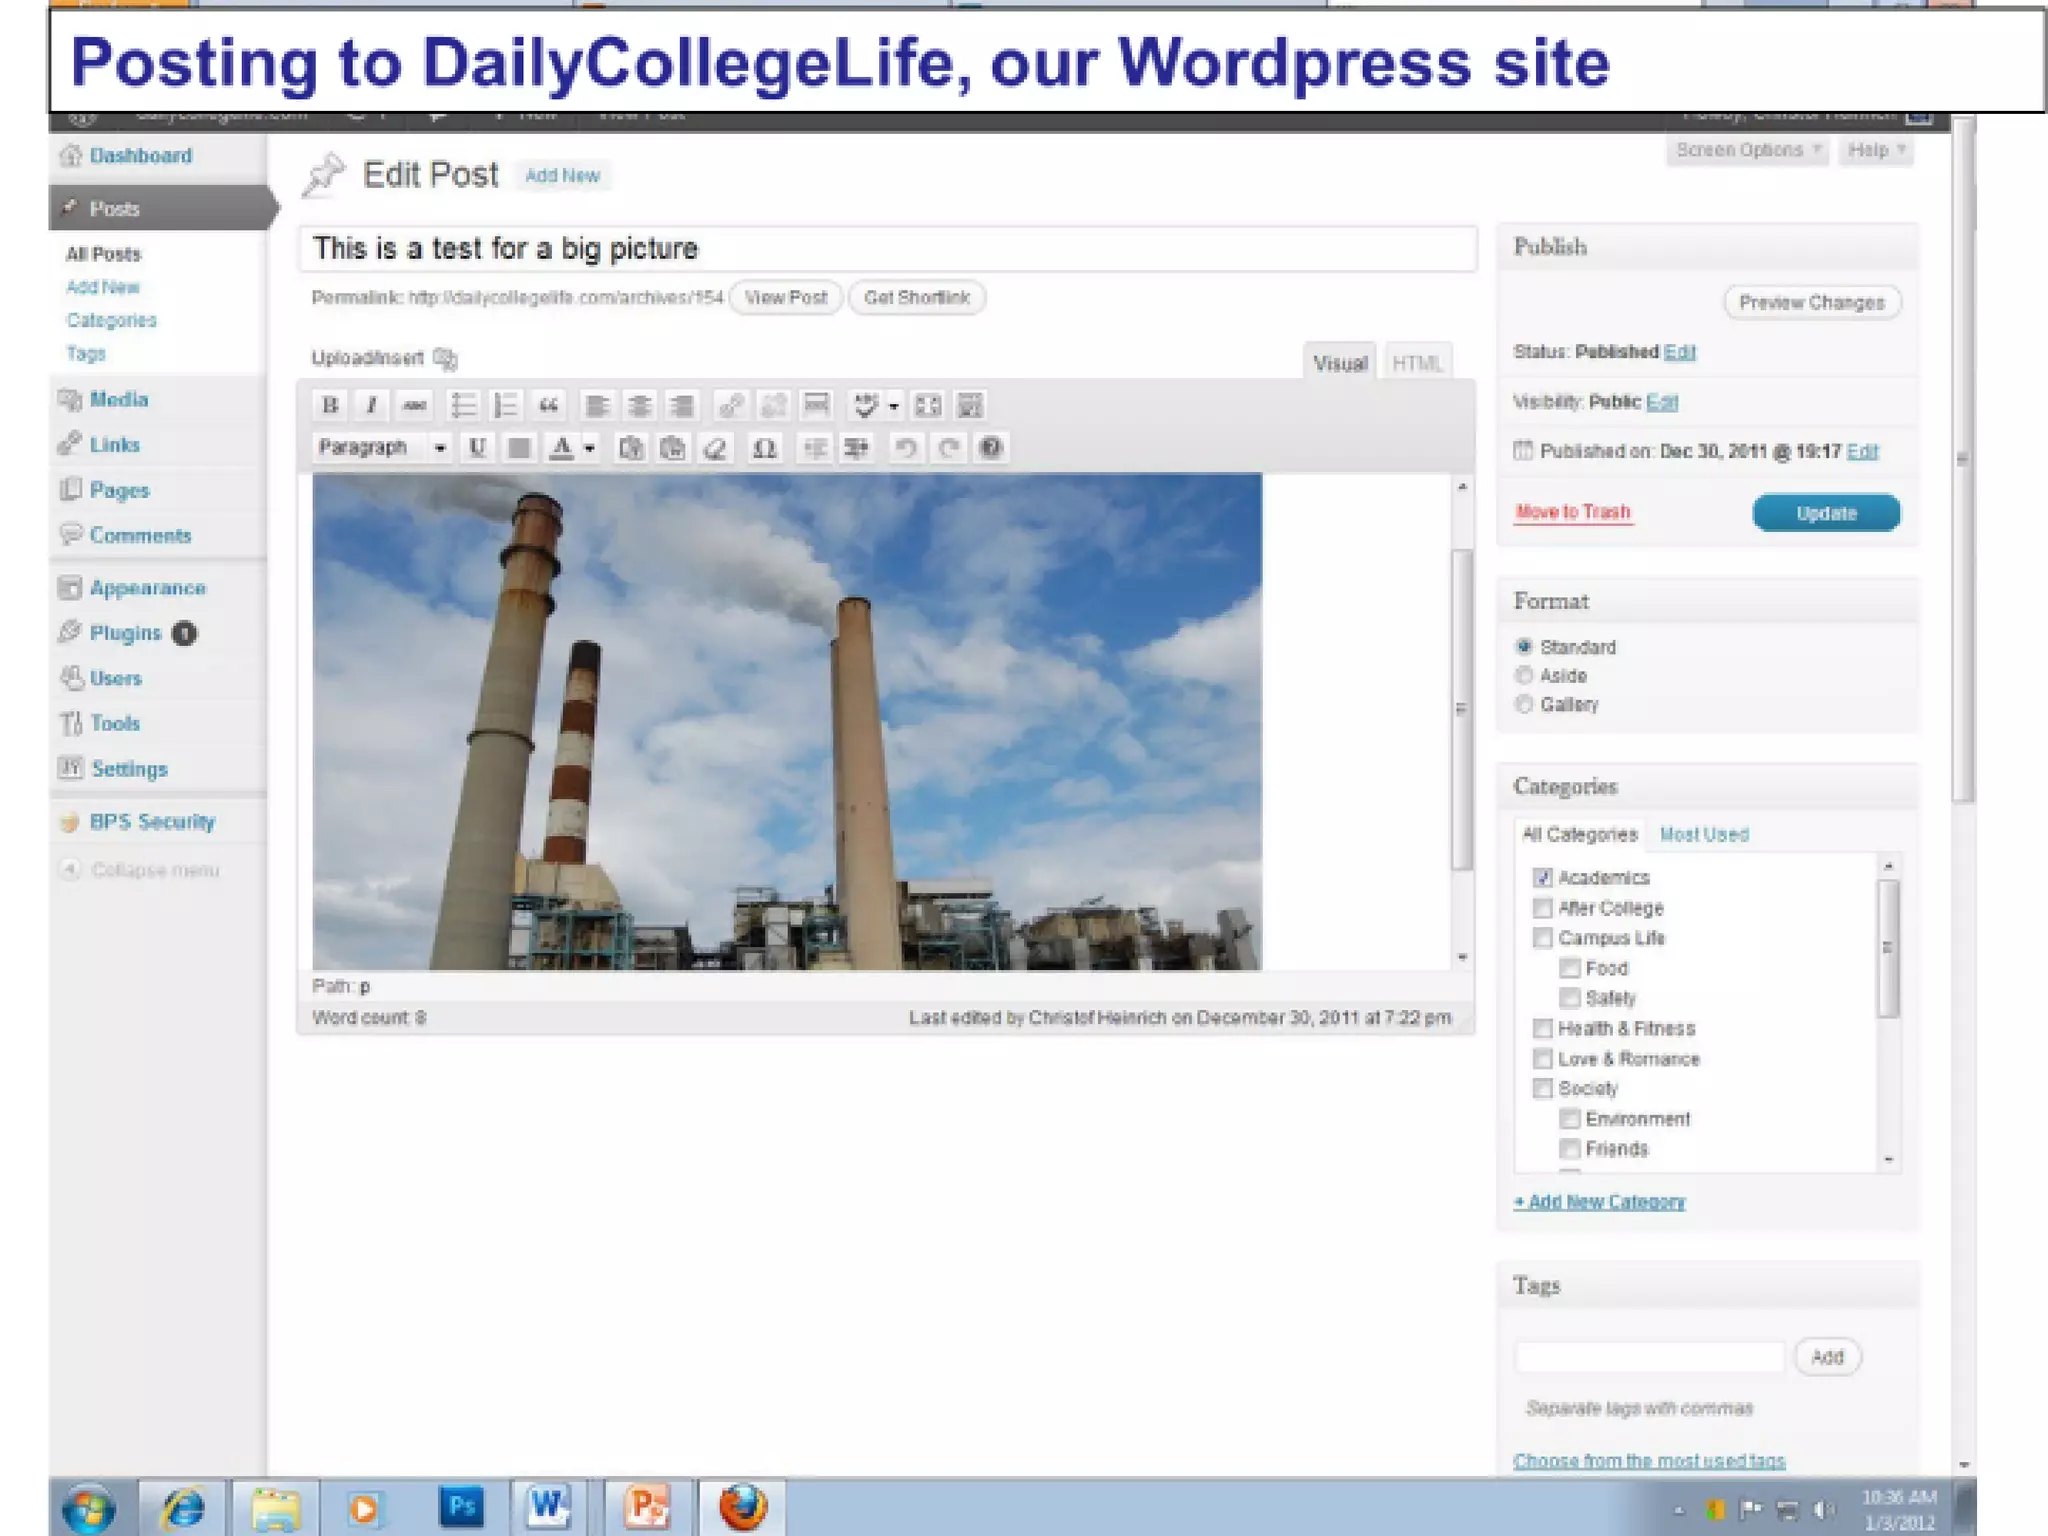Screen dimensions: 2048x1536
Task: Underline the selected text
Action: click(477, 447)
